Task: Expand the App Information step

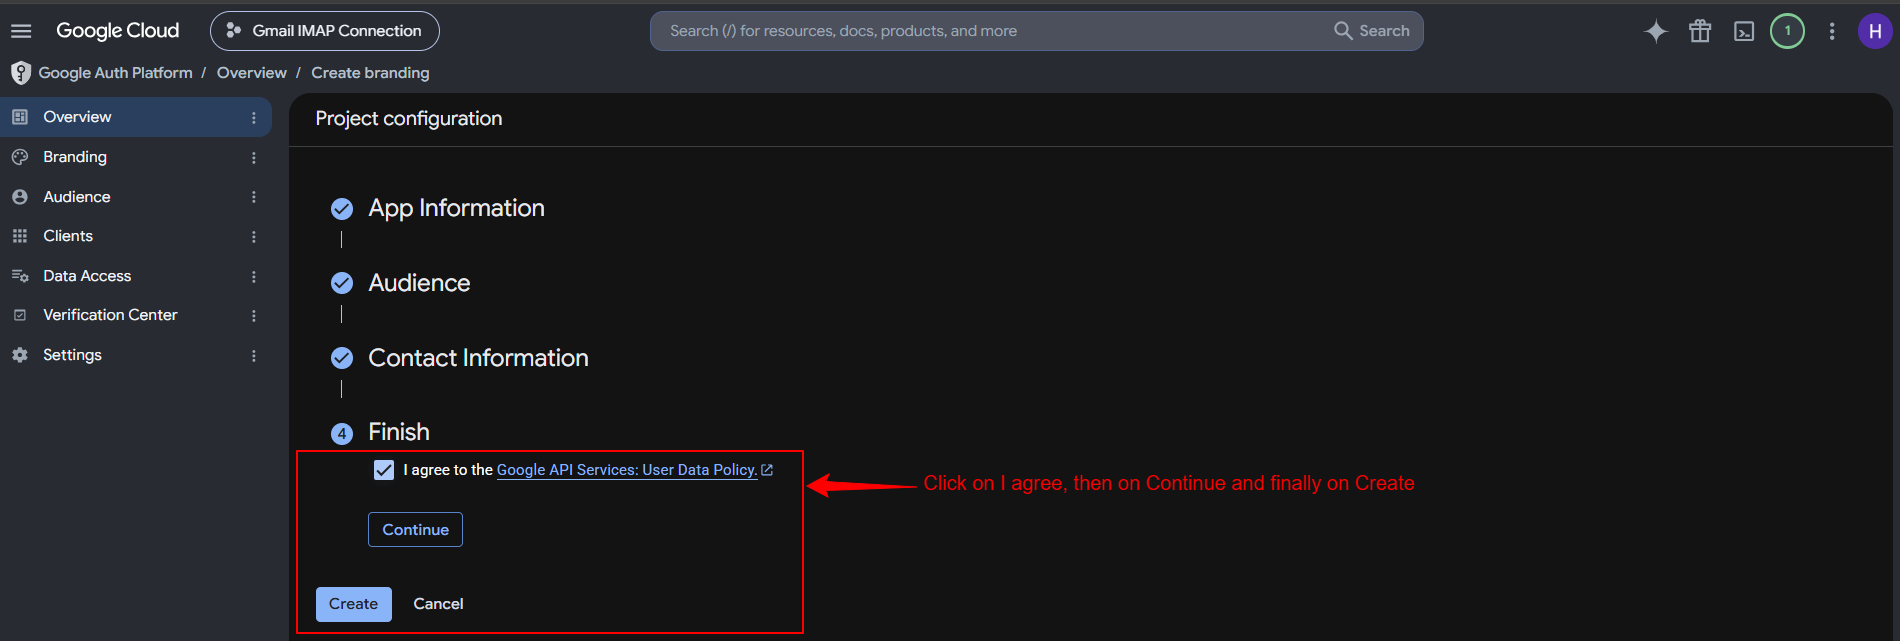Action: pyautogui.click(x=456, y=208)
